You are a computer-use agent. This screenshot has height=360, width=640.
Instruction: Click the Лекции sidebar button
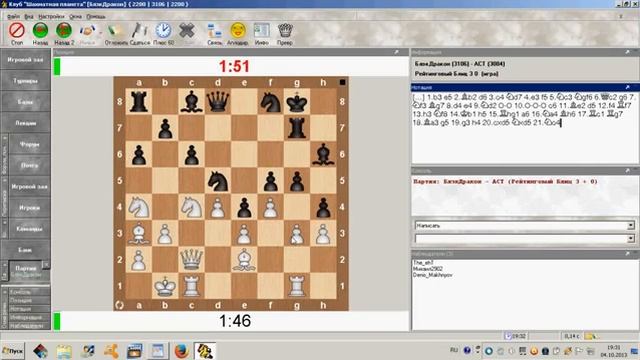(x=25, y=123)
